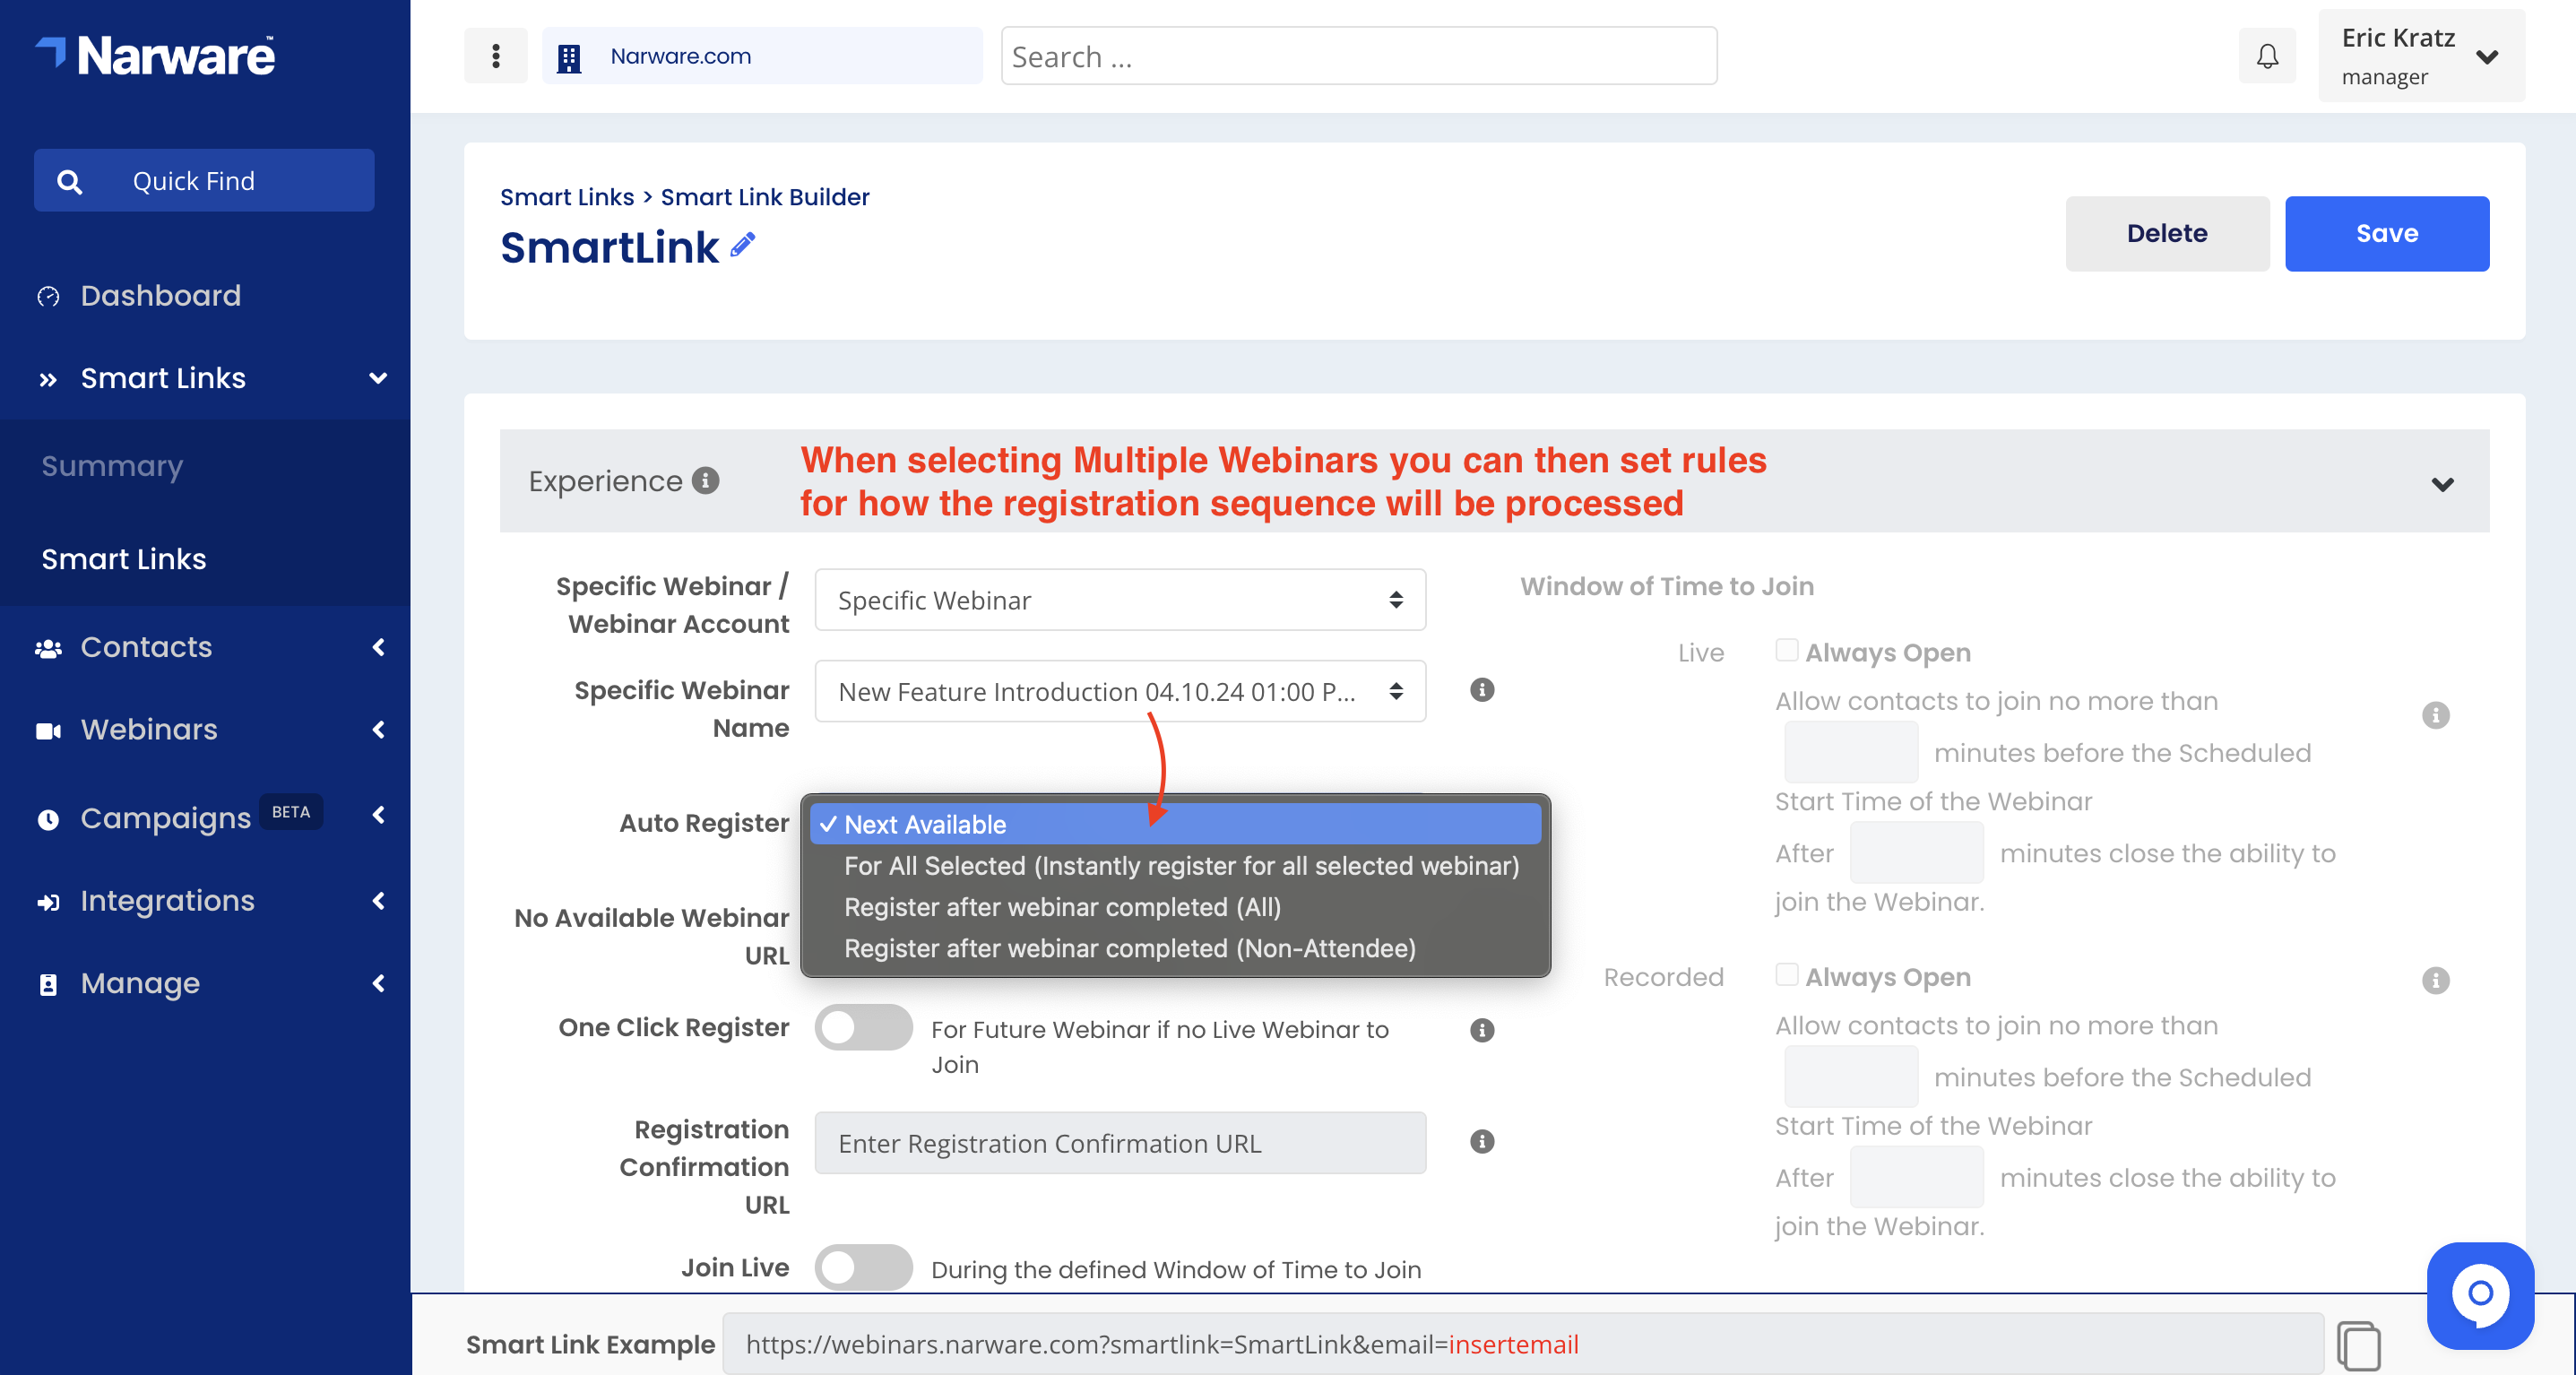Click the Integrations arrow icon
The height and width of the screenshot is (1375, 2576).
point(48,902)
